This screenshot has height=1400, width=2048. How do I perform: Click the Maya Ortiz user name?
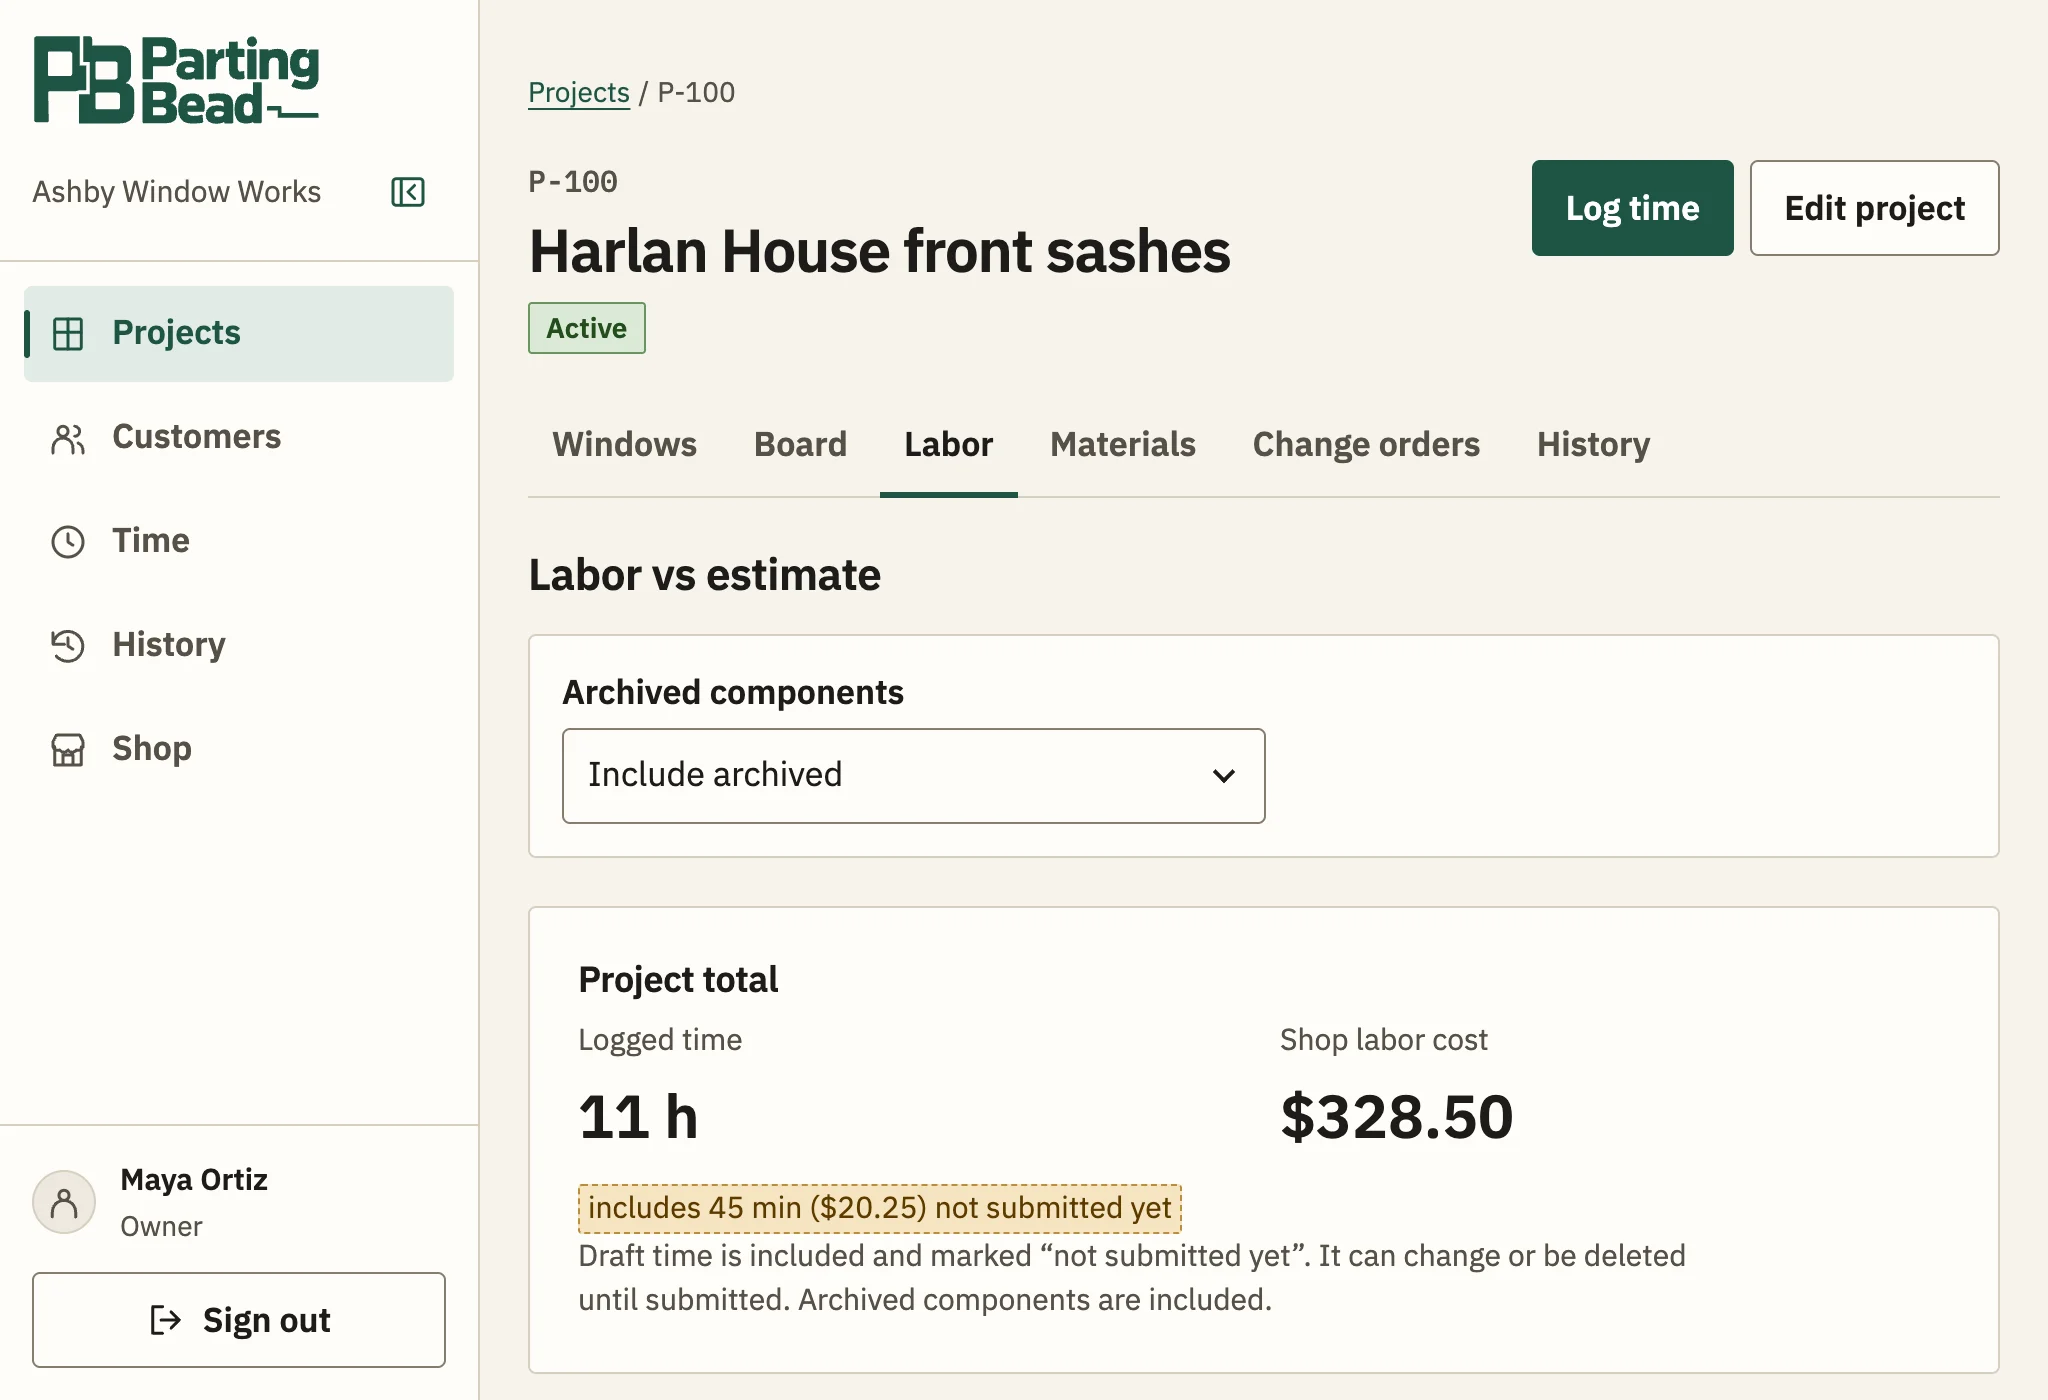pos(194,1180)
